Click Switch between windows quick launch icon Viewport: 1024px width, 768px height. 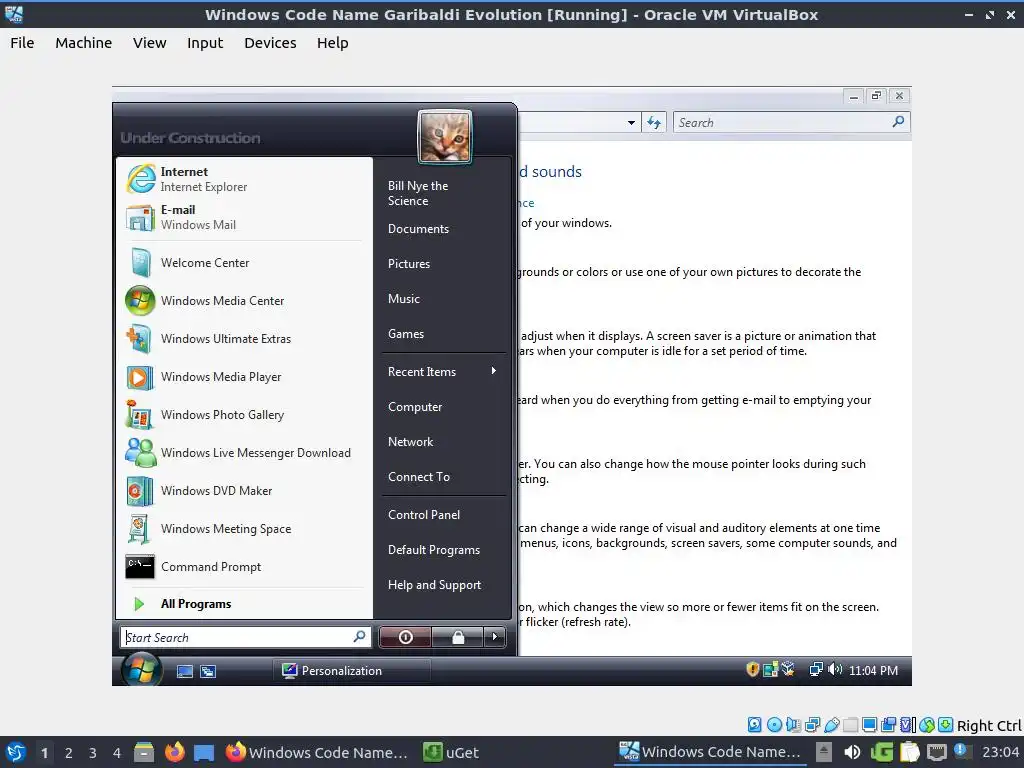coord(208,671)
